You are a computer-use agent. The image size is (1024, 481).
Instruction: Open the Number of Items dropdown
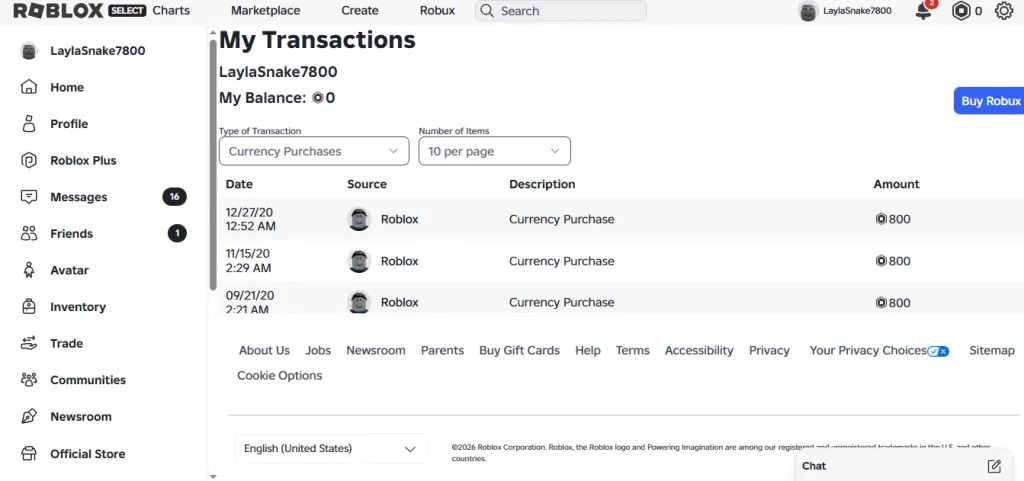coord(494,151)
